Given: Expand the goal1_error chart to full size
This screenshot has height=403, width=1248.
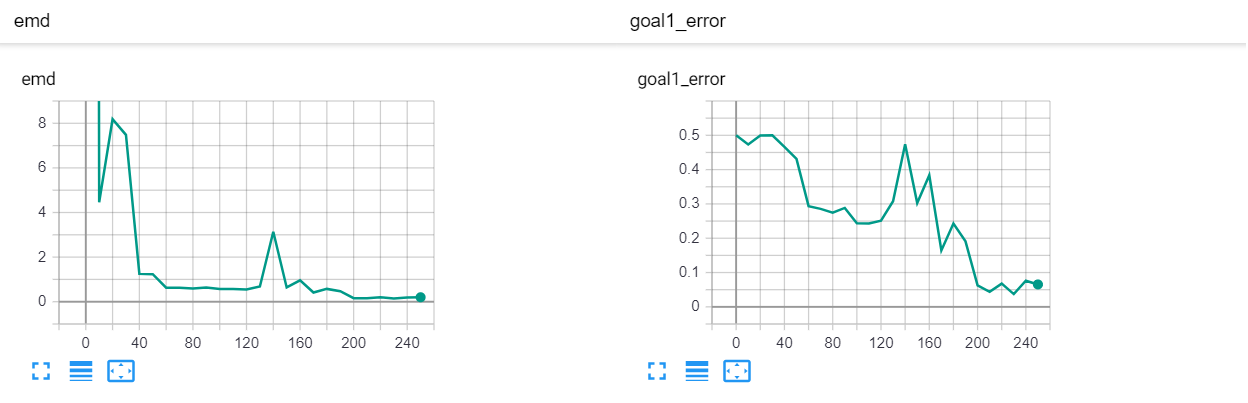Looking at the screenshot, I should [656, 371].
